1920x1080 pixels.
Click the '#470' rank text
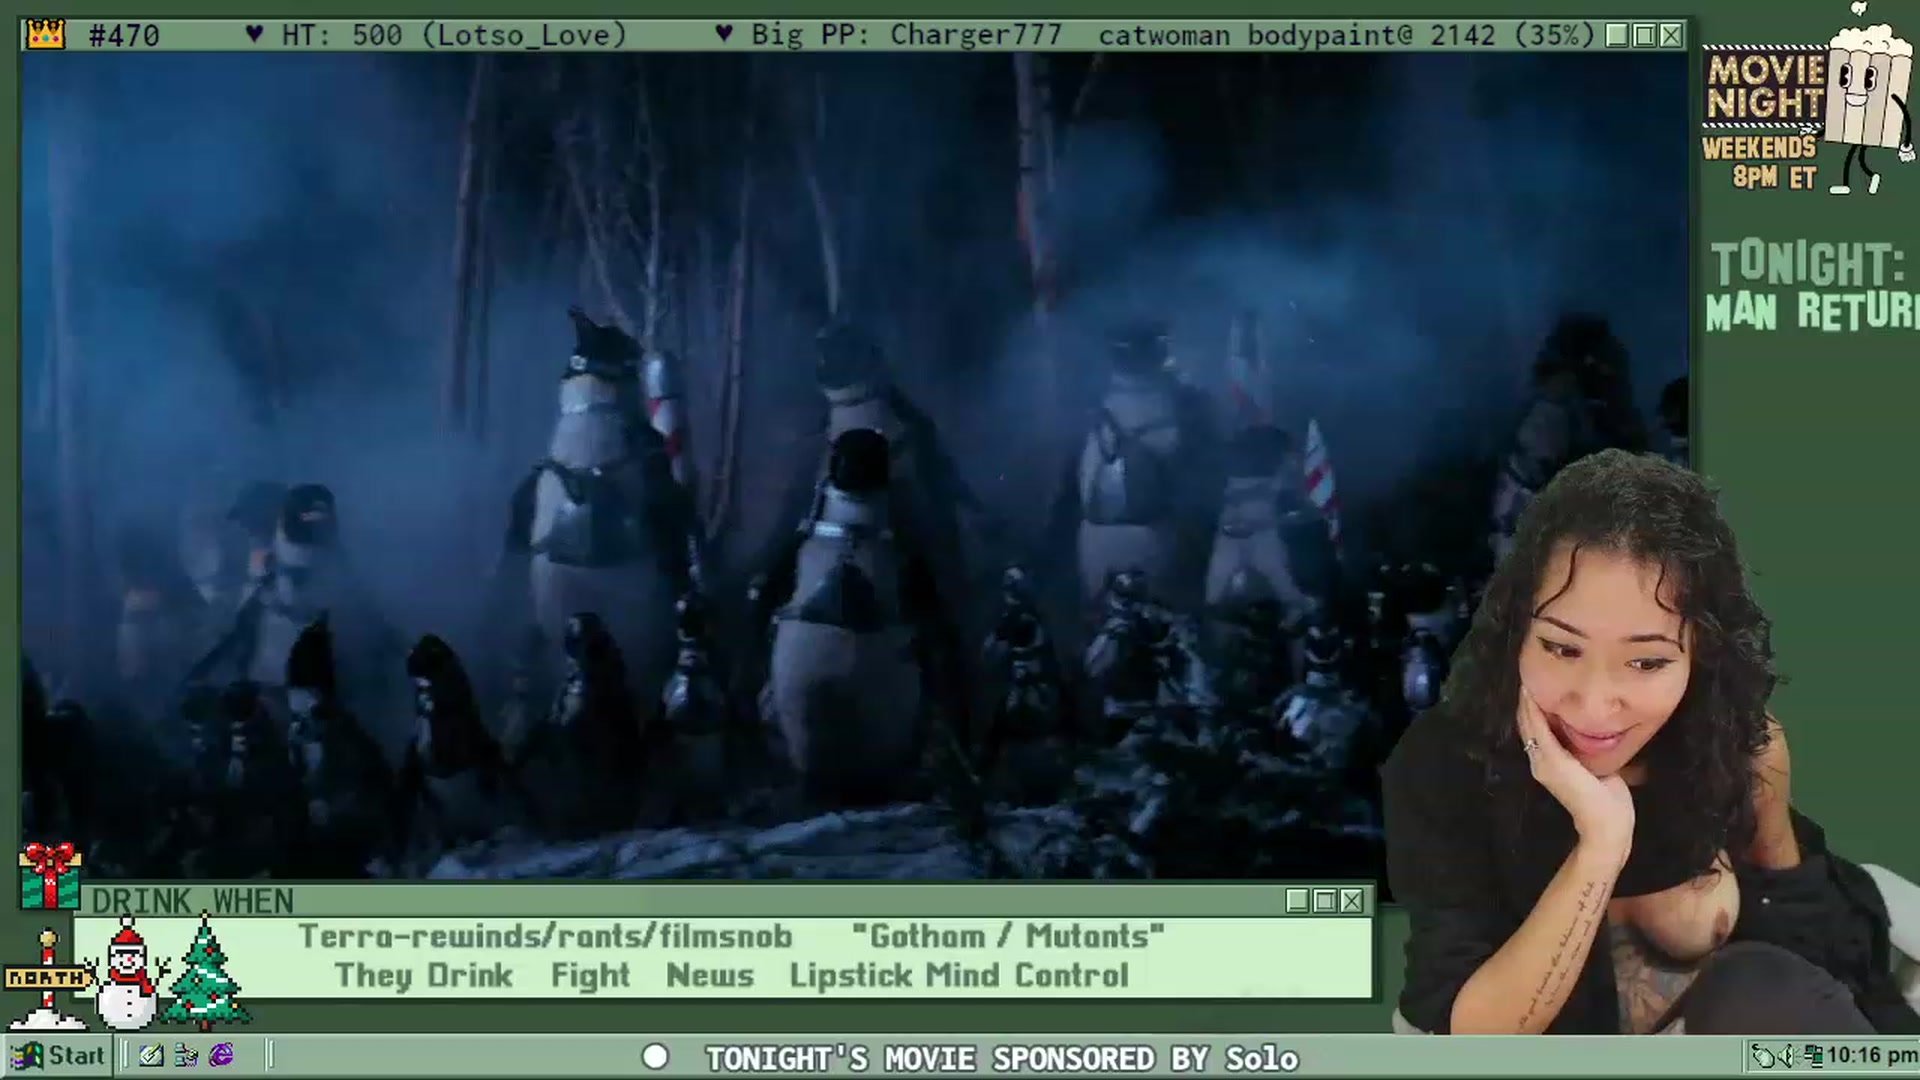tap(124, 36)
